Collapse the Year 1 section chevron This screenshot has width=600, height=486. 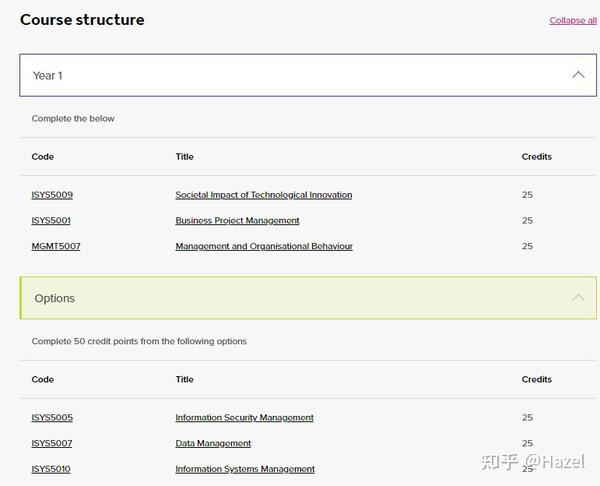578,75
